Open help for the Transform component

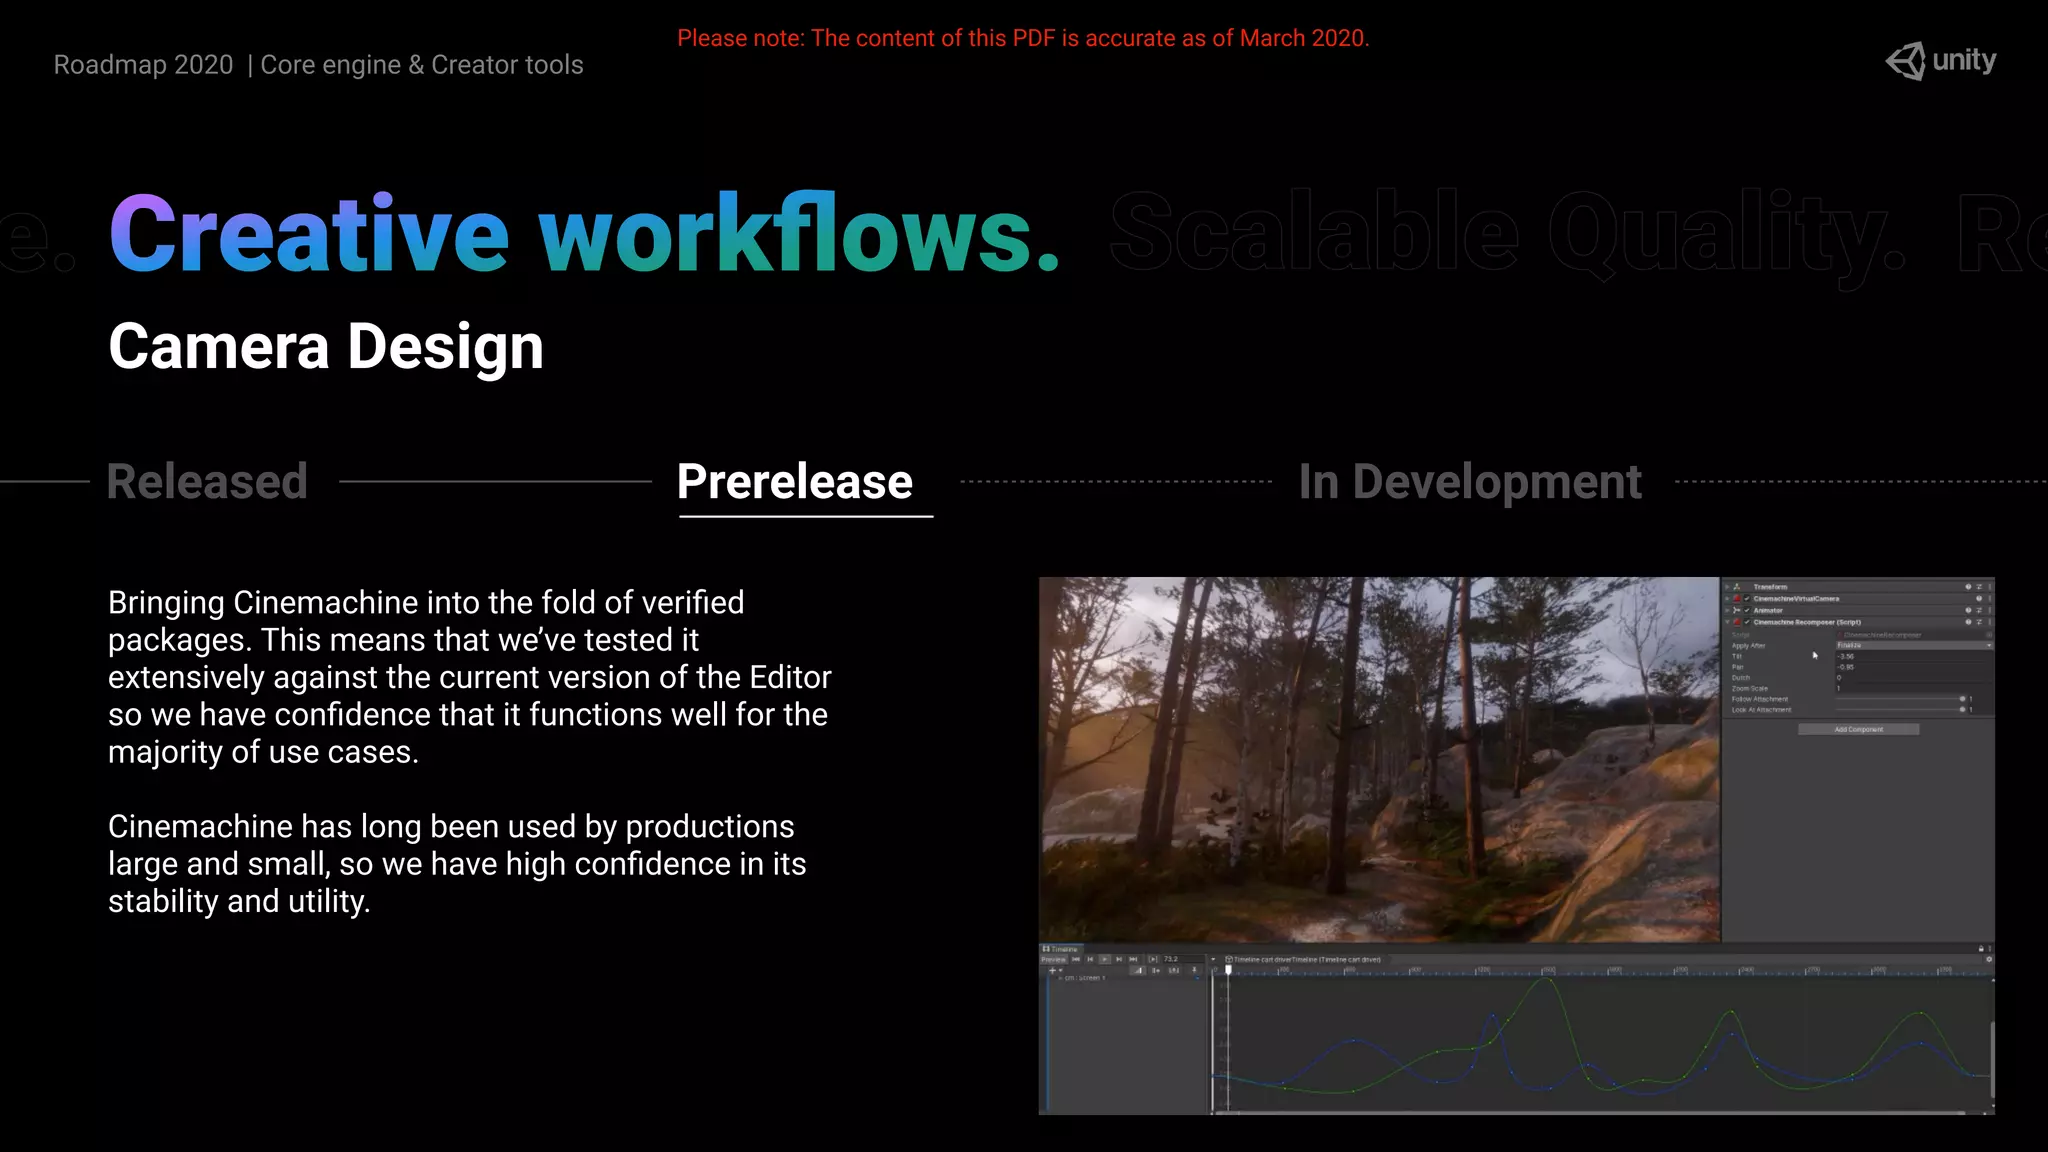[1968, 587]
